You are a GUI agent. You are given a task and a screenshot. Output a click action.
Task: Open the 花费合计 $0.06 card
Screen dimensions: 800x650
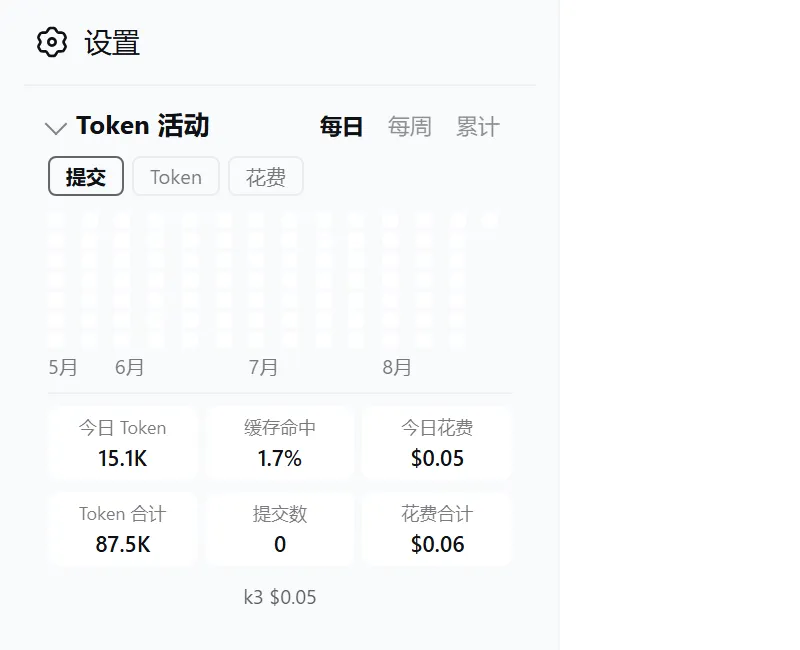coord(437,529)
